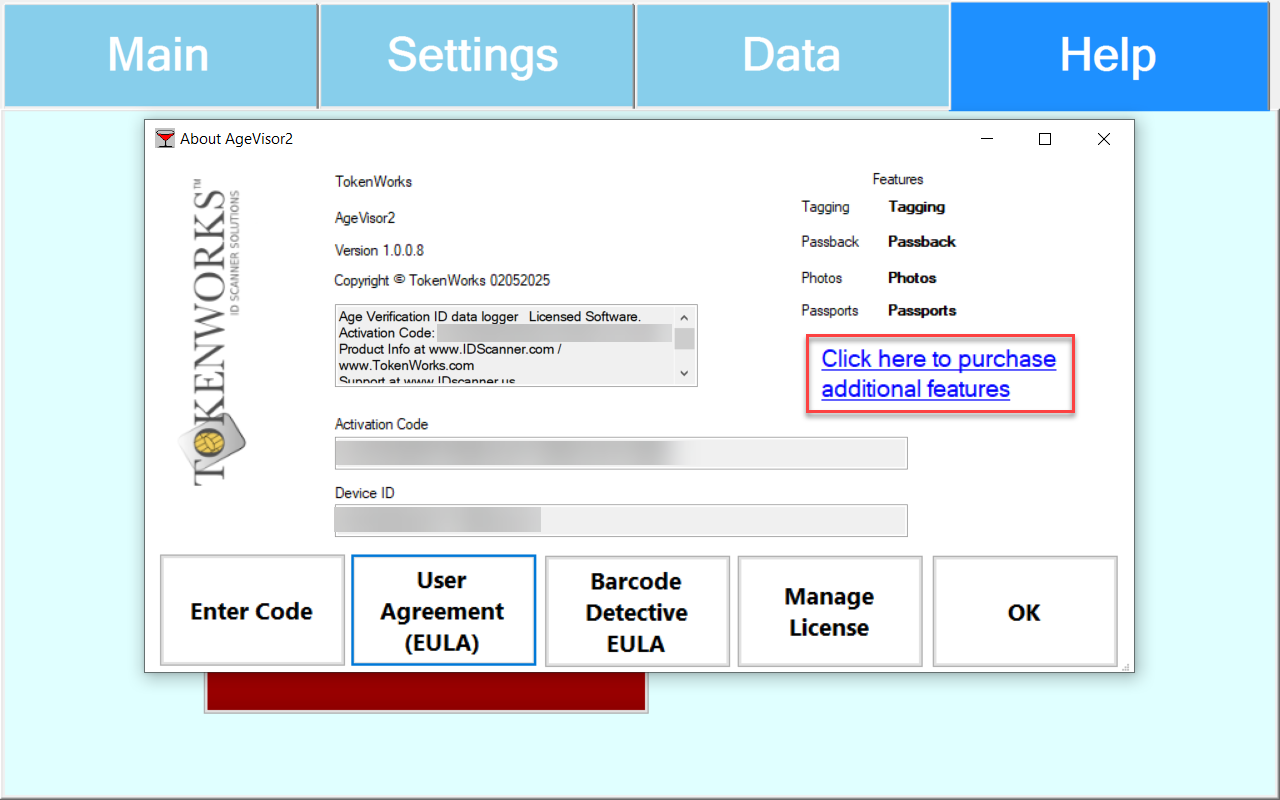The image size is (1280, 800).
Task: Click the Enter Code button
Action: (252, 611)
